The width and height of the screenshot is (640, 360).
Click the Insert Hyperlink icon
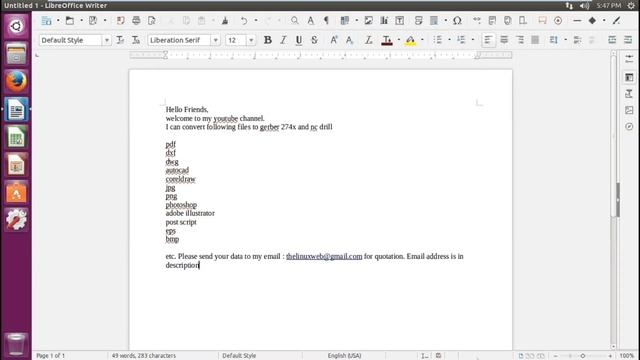[x=476, y=20]
